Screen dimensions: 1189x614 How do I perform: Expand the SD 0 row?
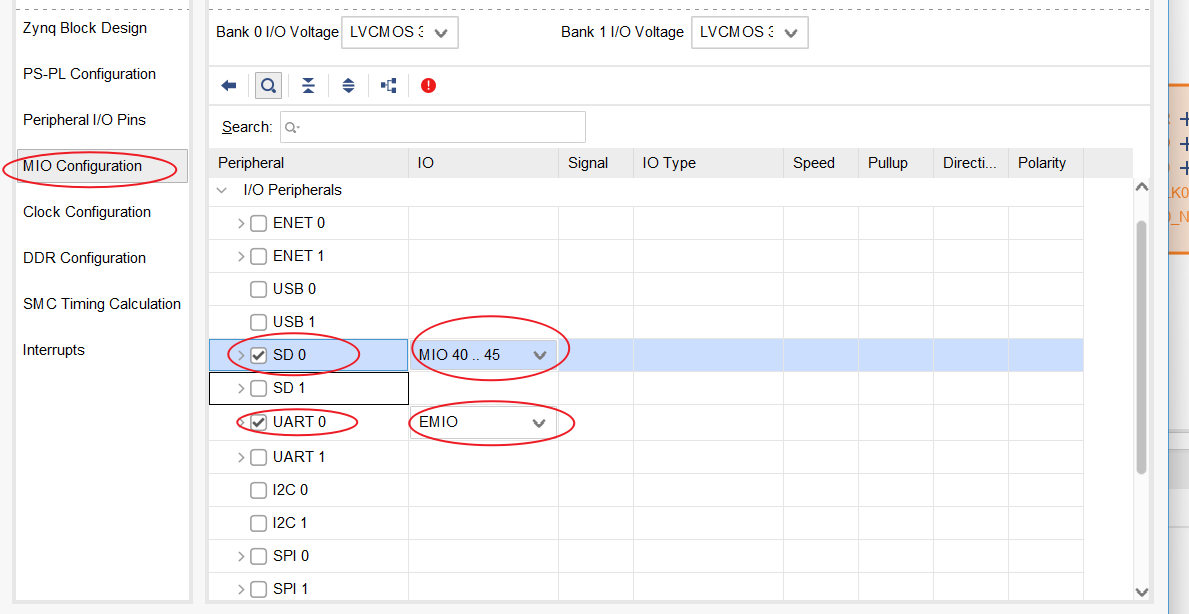241,356
